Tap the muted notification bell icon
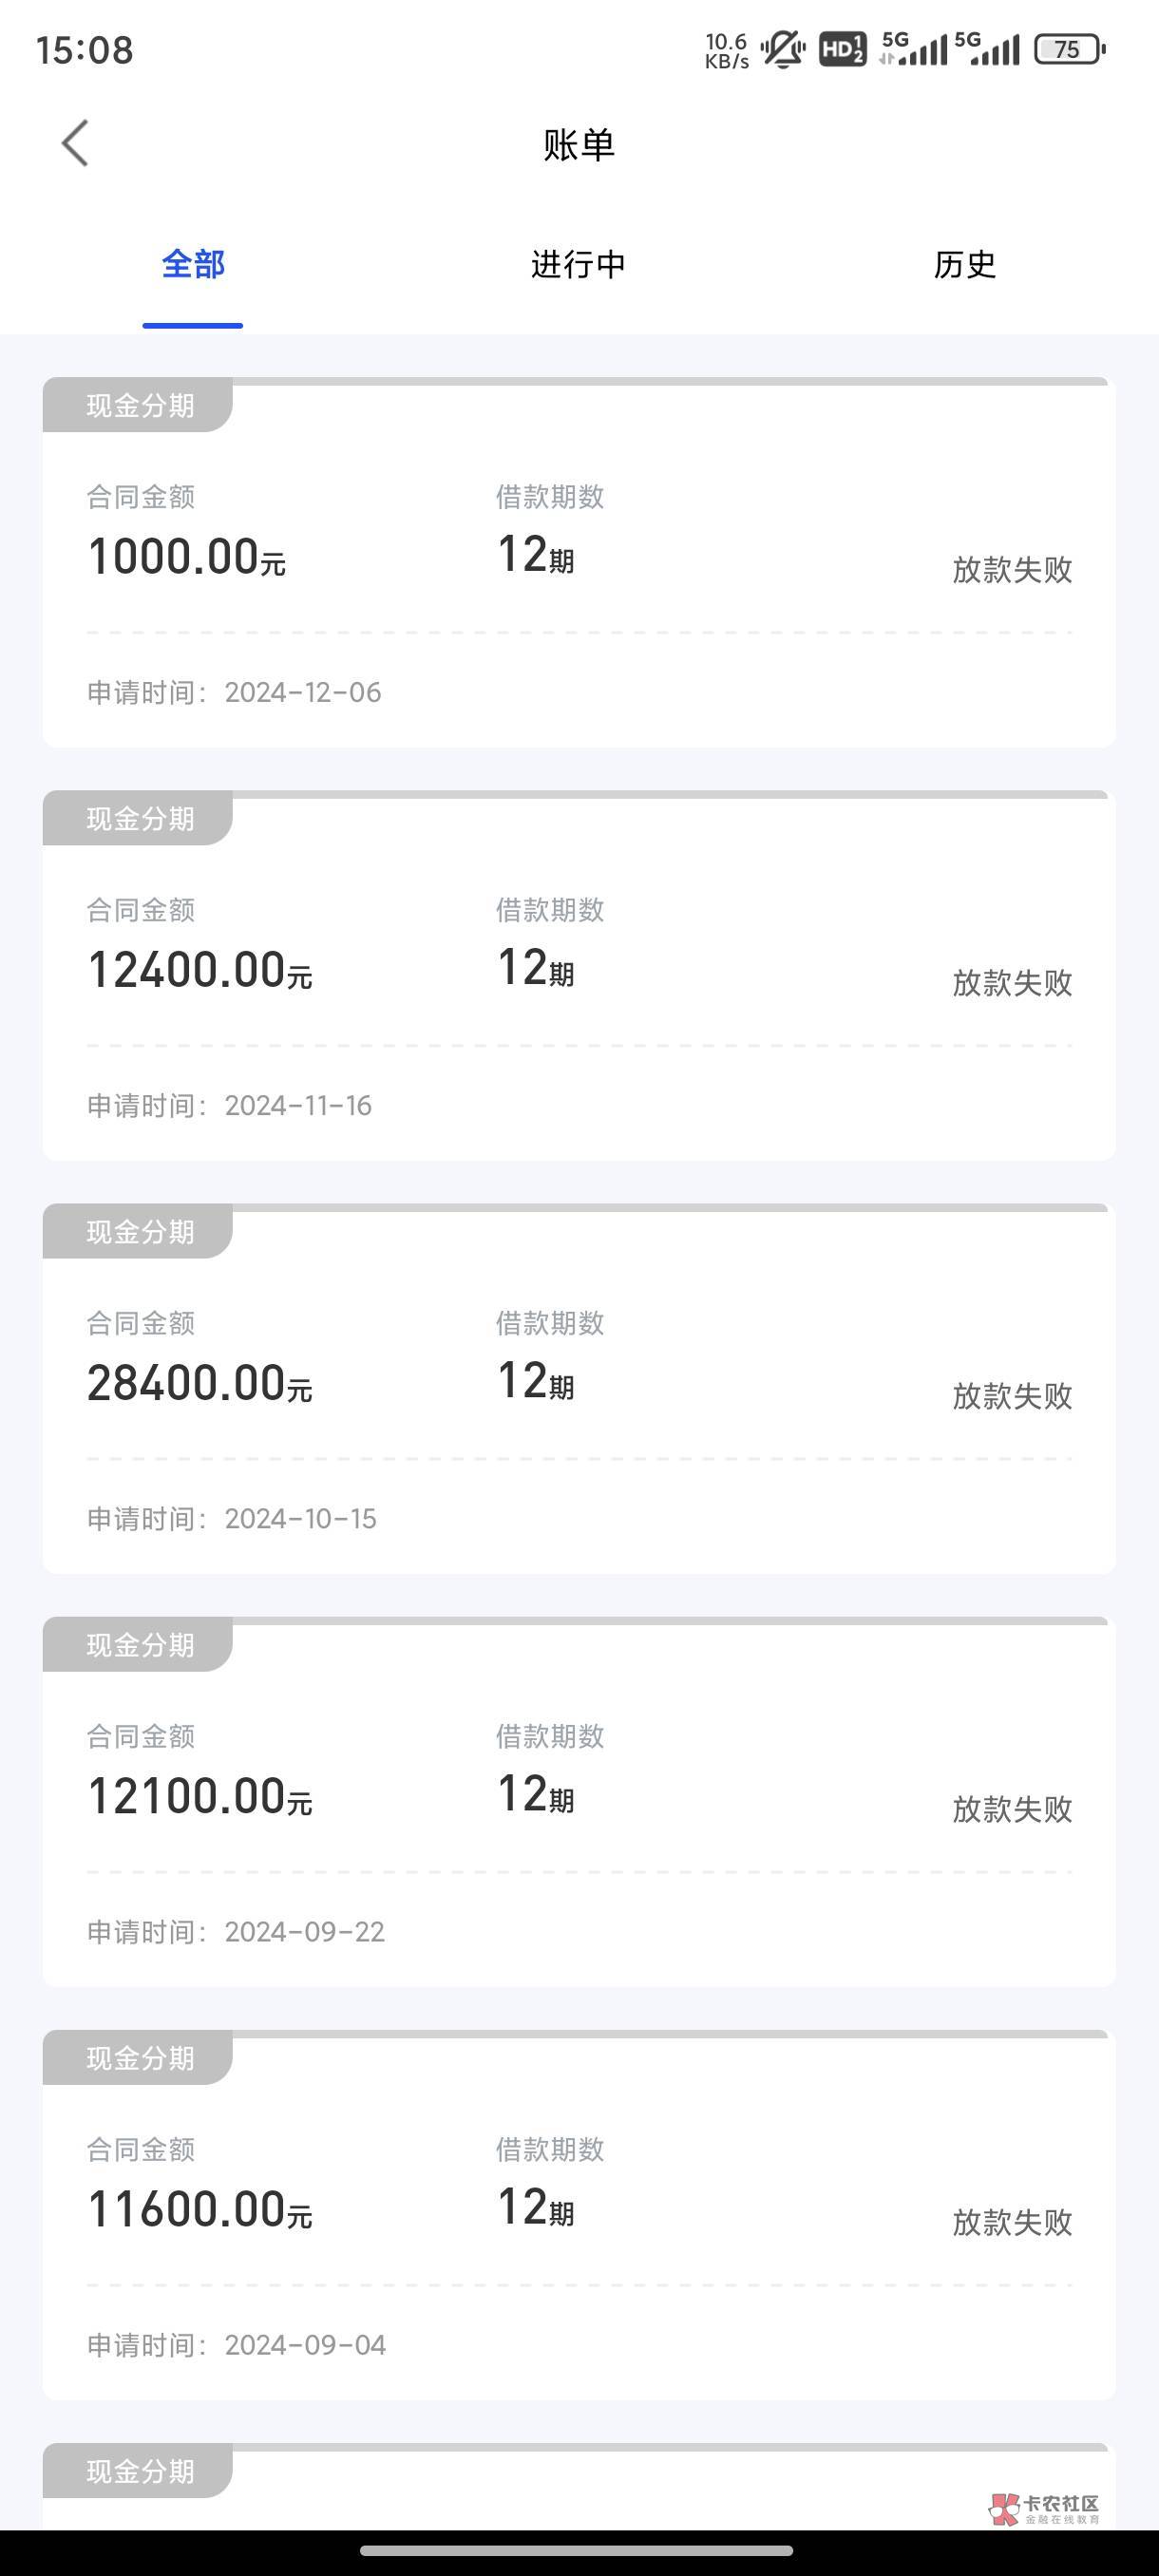This screenshot has height=2576, width=1159. 782,49
